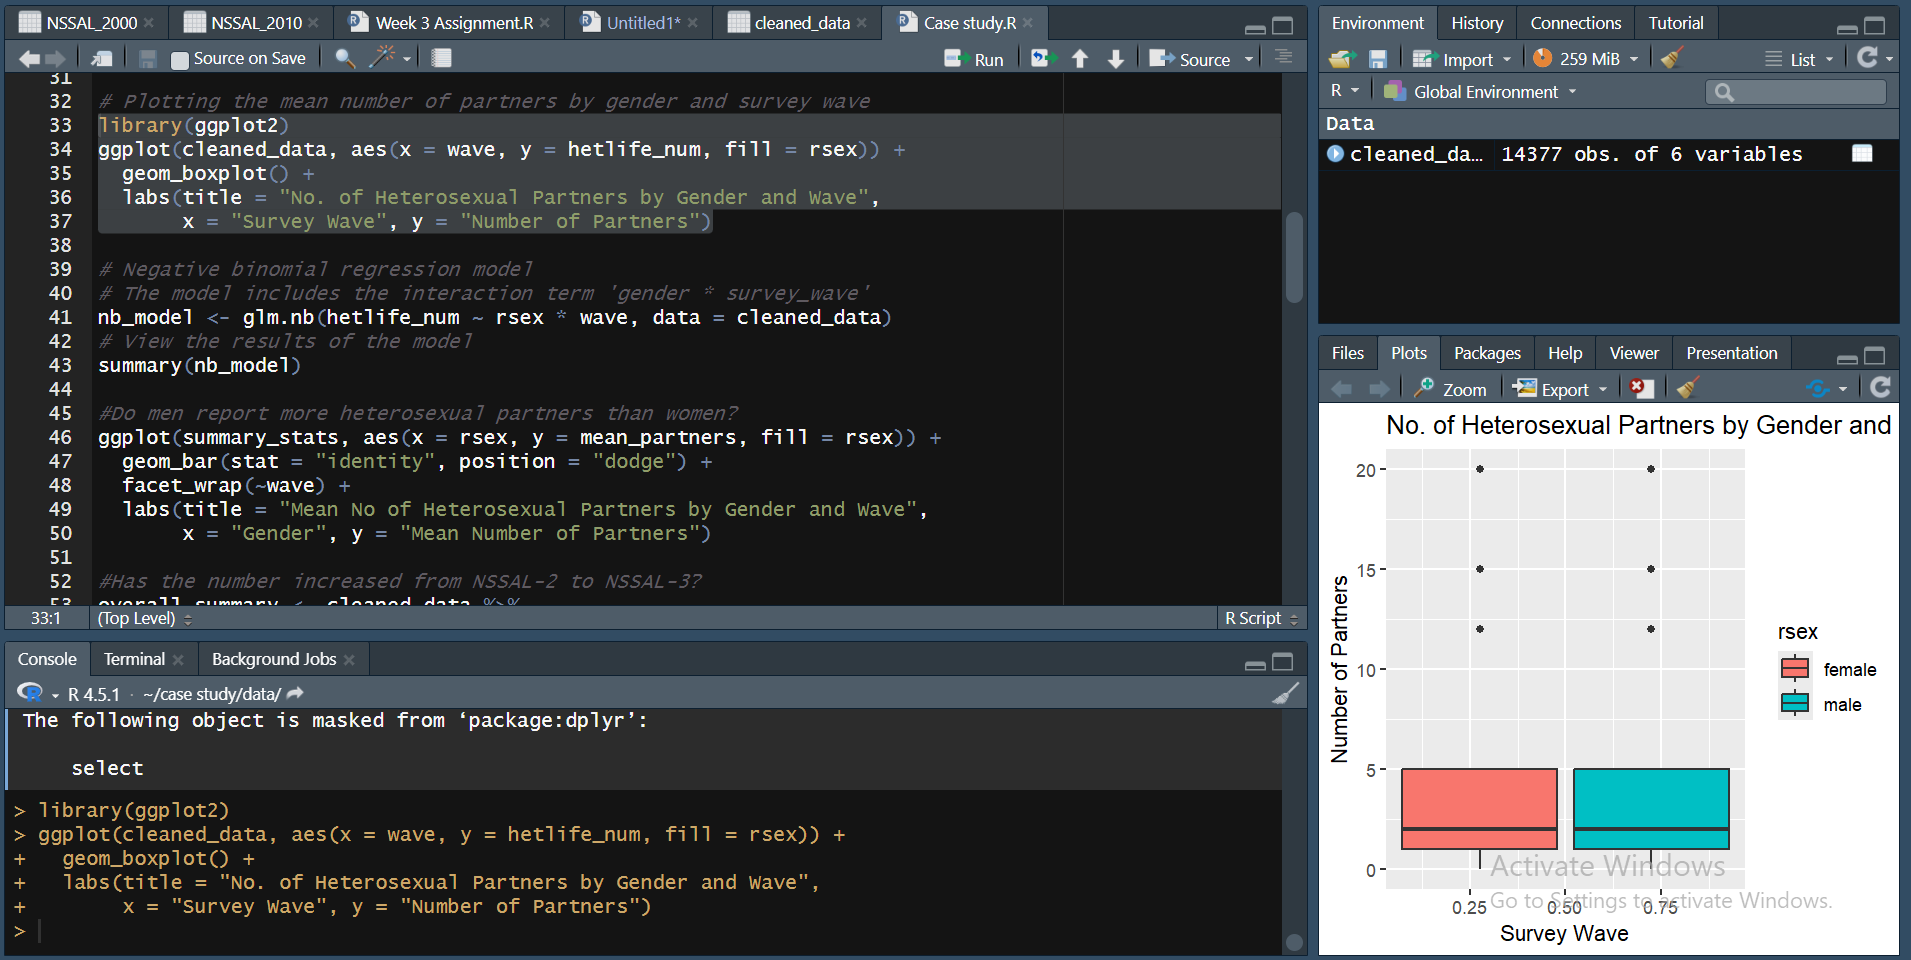Open Find/Replace with the magnifier icon
Screen dimensions: 1911x960
pos(345,58)
